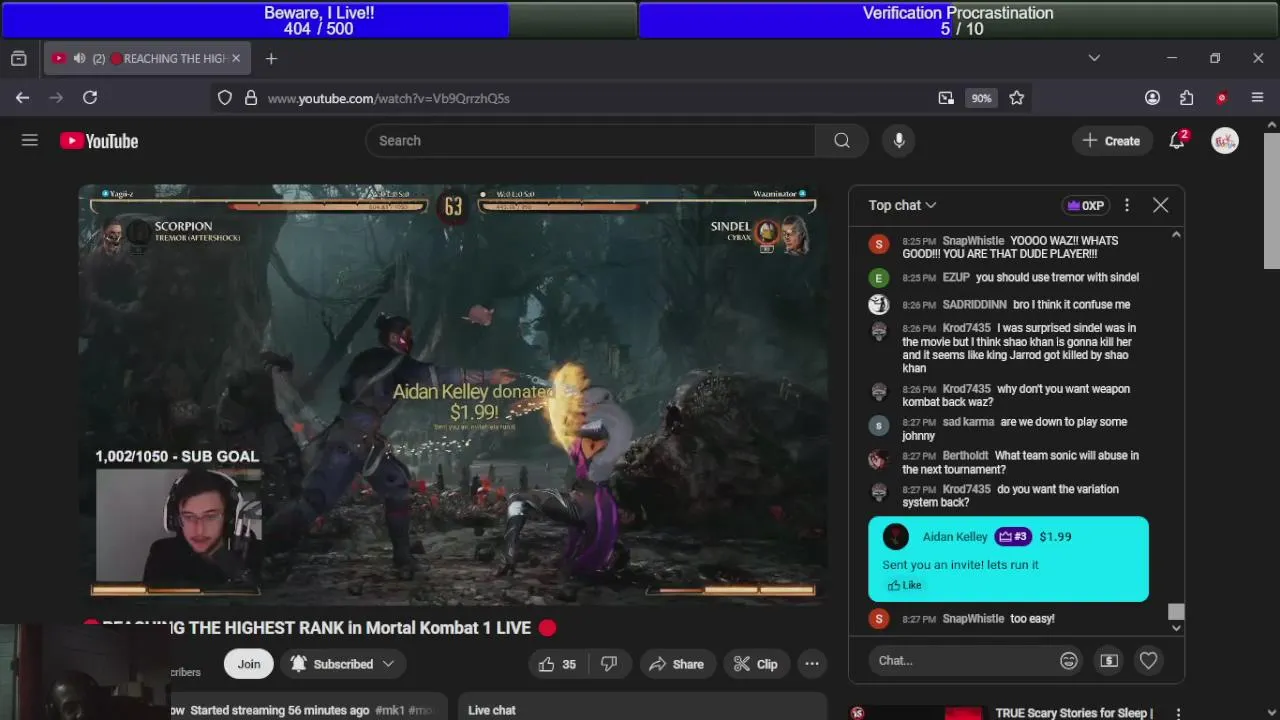Go back to previous page
Viewport: 1280px width, 720px height.
[x=22, y=98]
